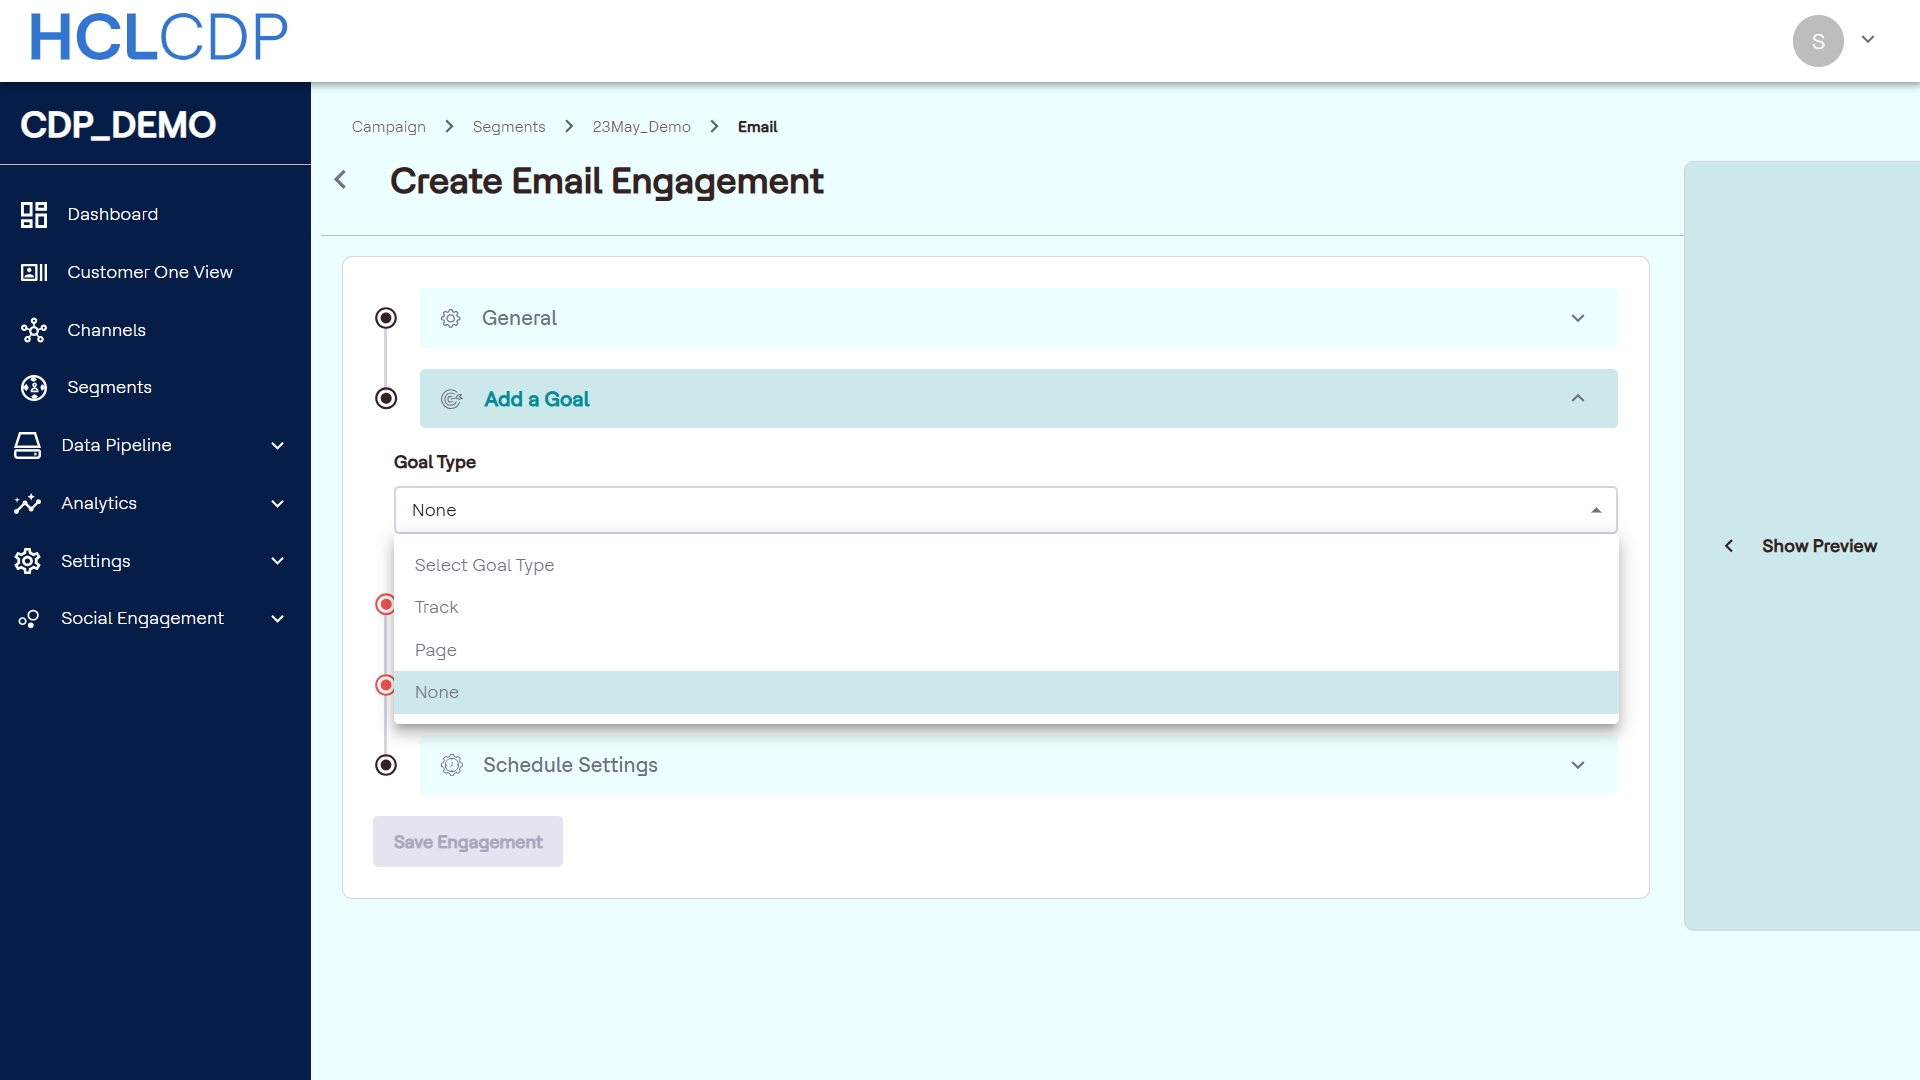Expand the General section chevron
1920x1080 pixels.
(x=1578, y=318)
